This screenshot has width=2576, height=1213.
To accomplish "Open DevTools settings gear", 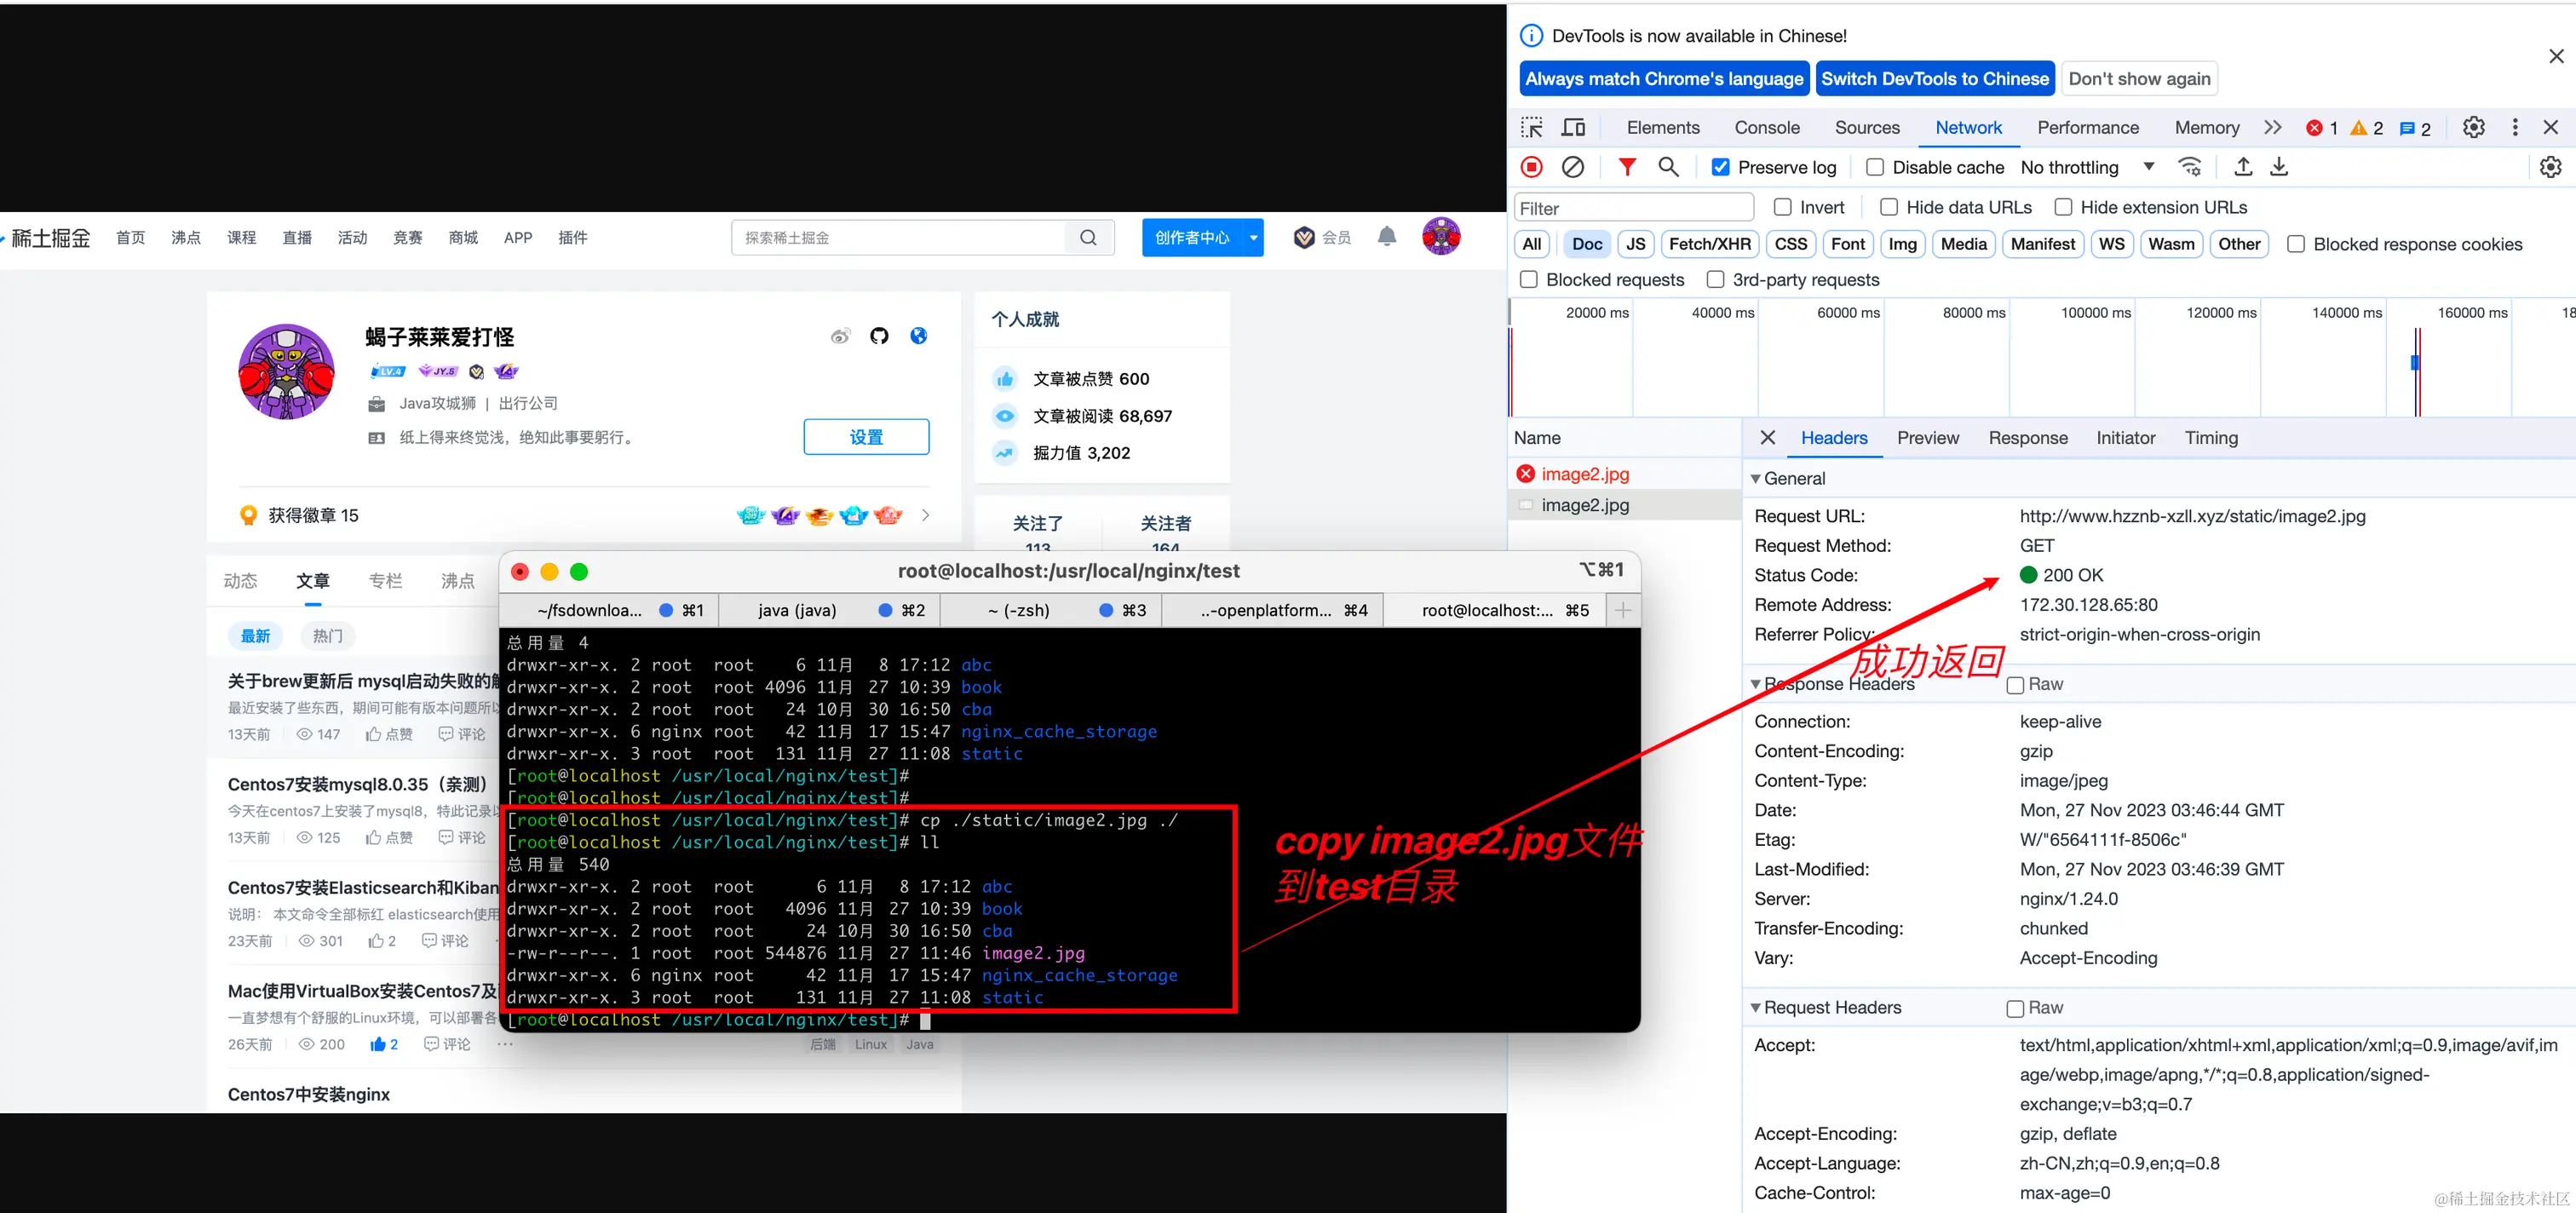I will pos(2473,127).
